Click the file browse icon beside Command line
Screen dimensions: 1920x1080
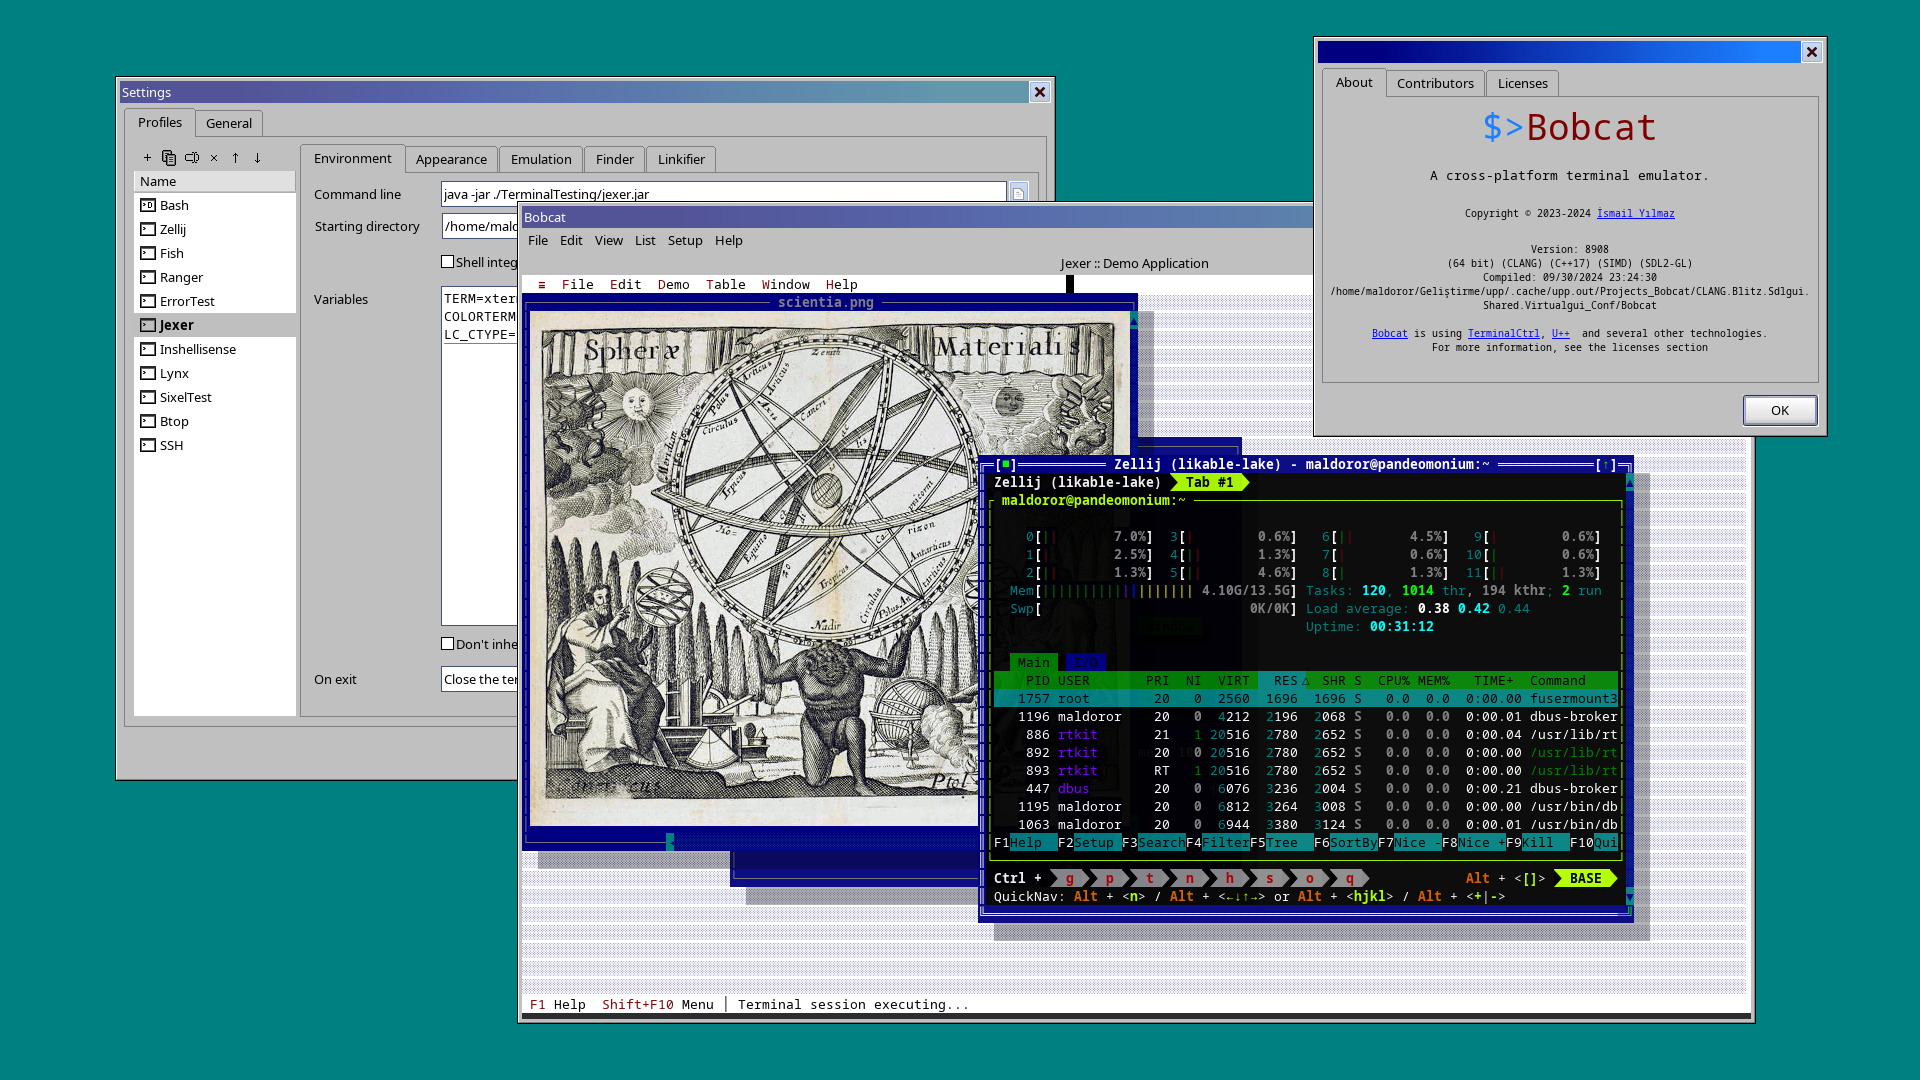[1018, 193]
